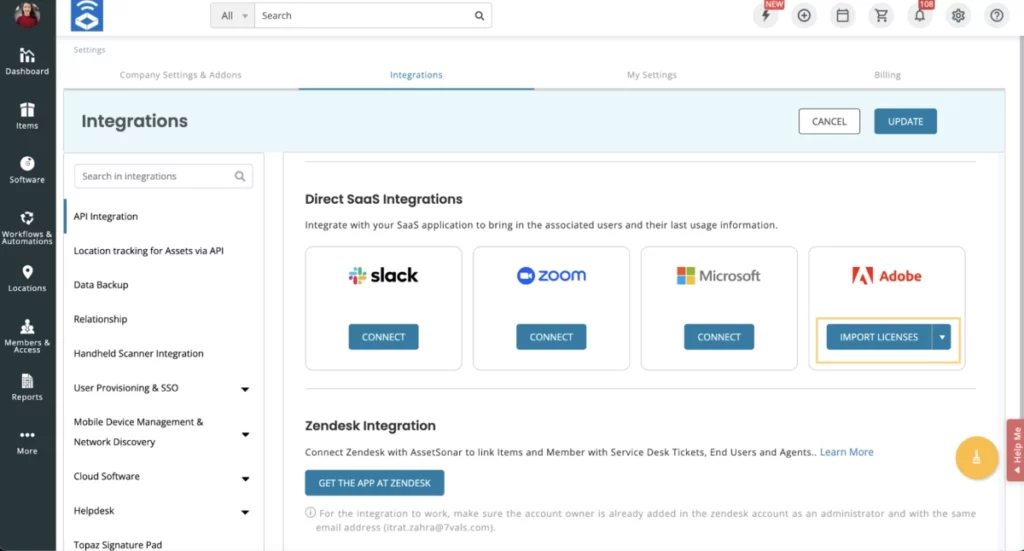
Task: Go to Items in the sidebar
Action: tap(27, 116)
